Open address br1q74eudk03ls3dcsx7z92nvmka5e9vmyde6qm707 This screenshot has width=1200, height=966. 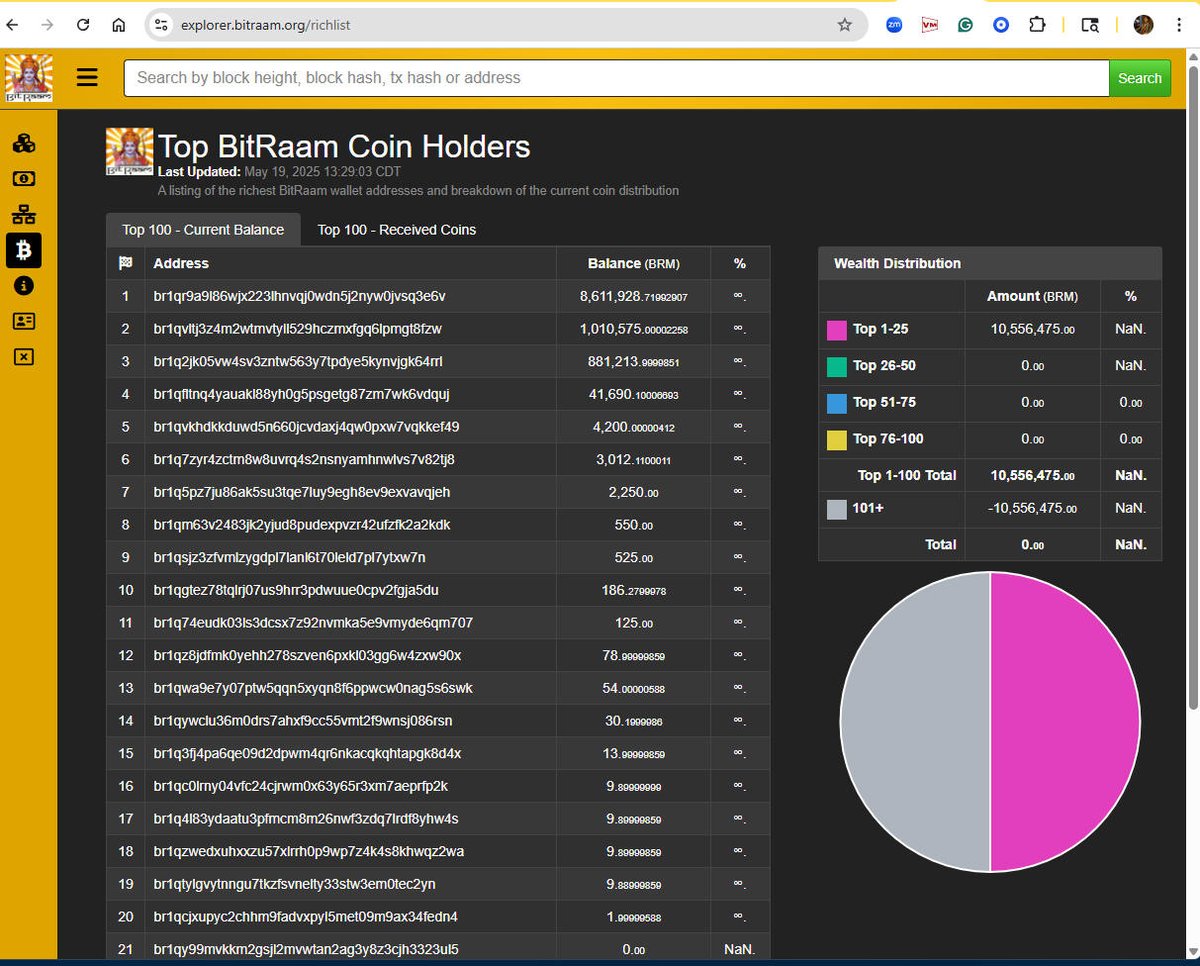click(313, 622)
